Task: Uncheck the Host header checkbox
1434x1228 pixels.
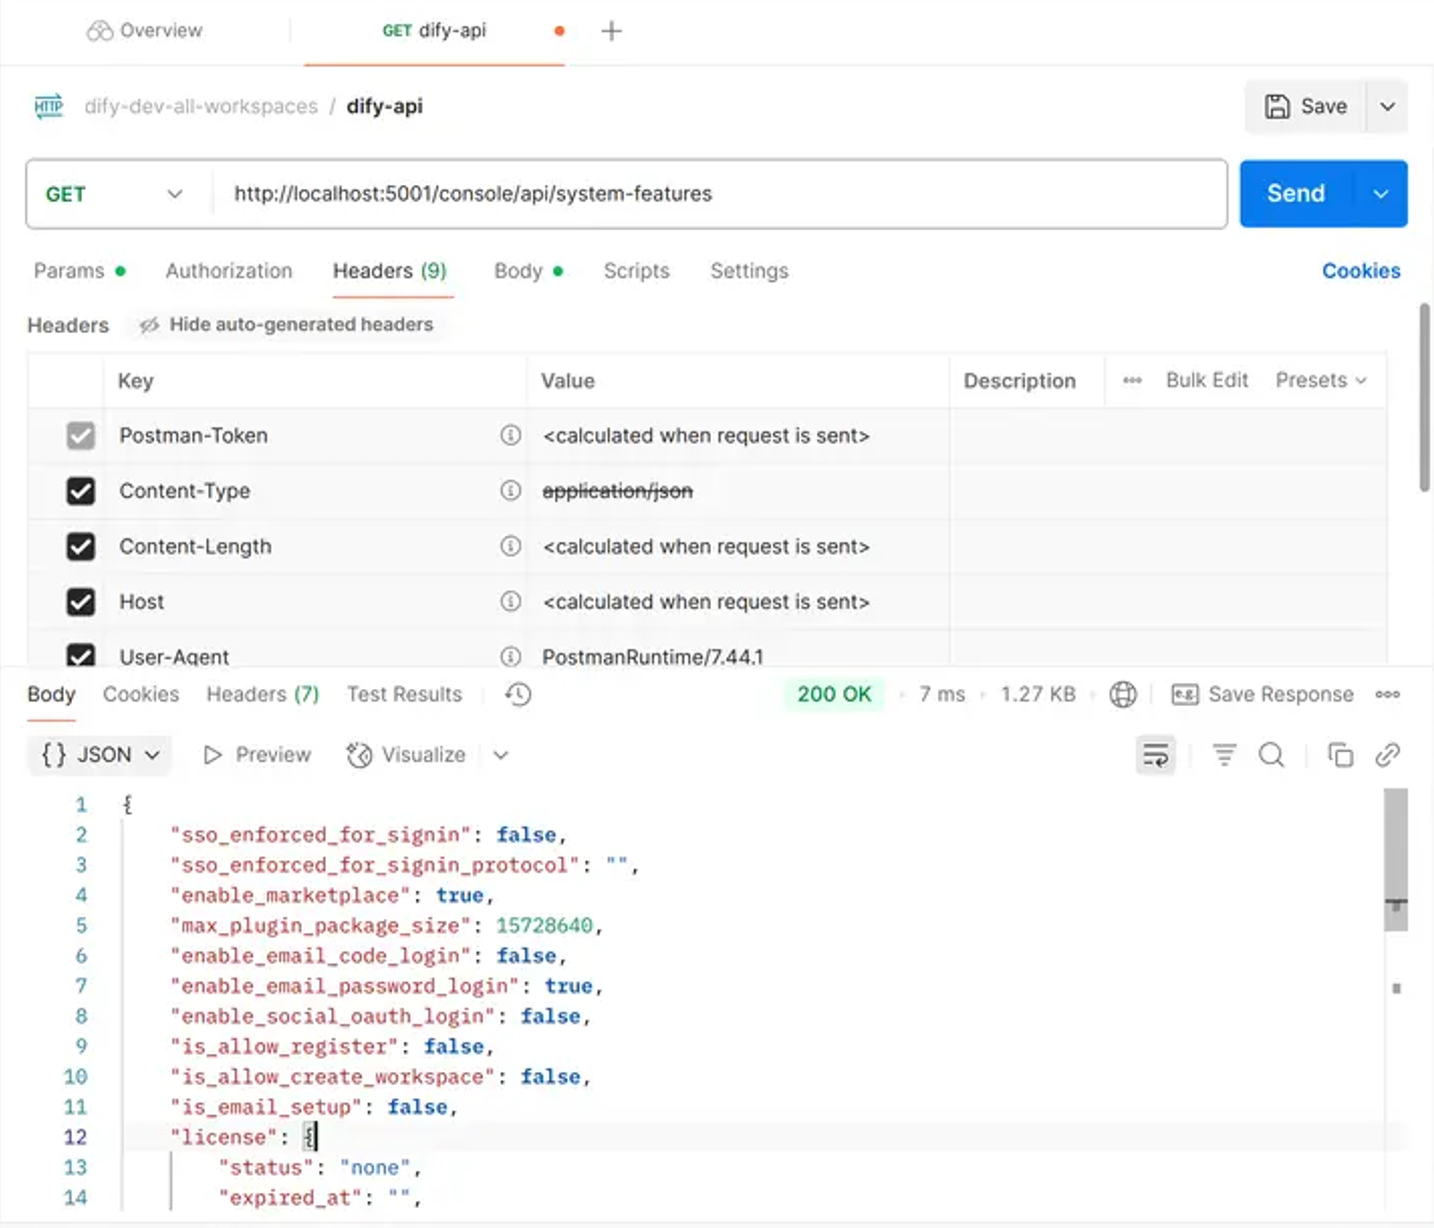Action: click(81, 602)
